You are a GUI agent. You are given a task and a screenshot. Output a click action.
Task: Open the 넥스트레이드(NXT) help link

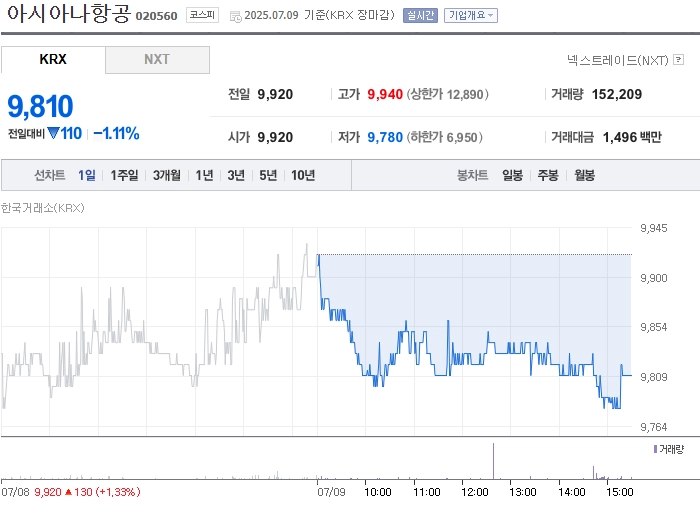point(618,60)
